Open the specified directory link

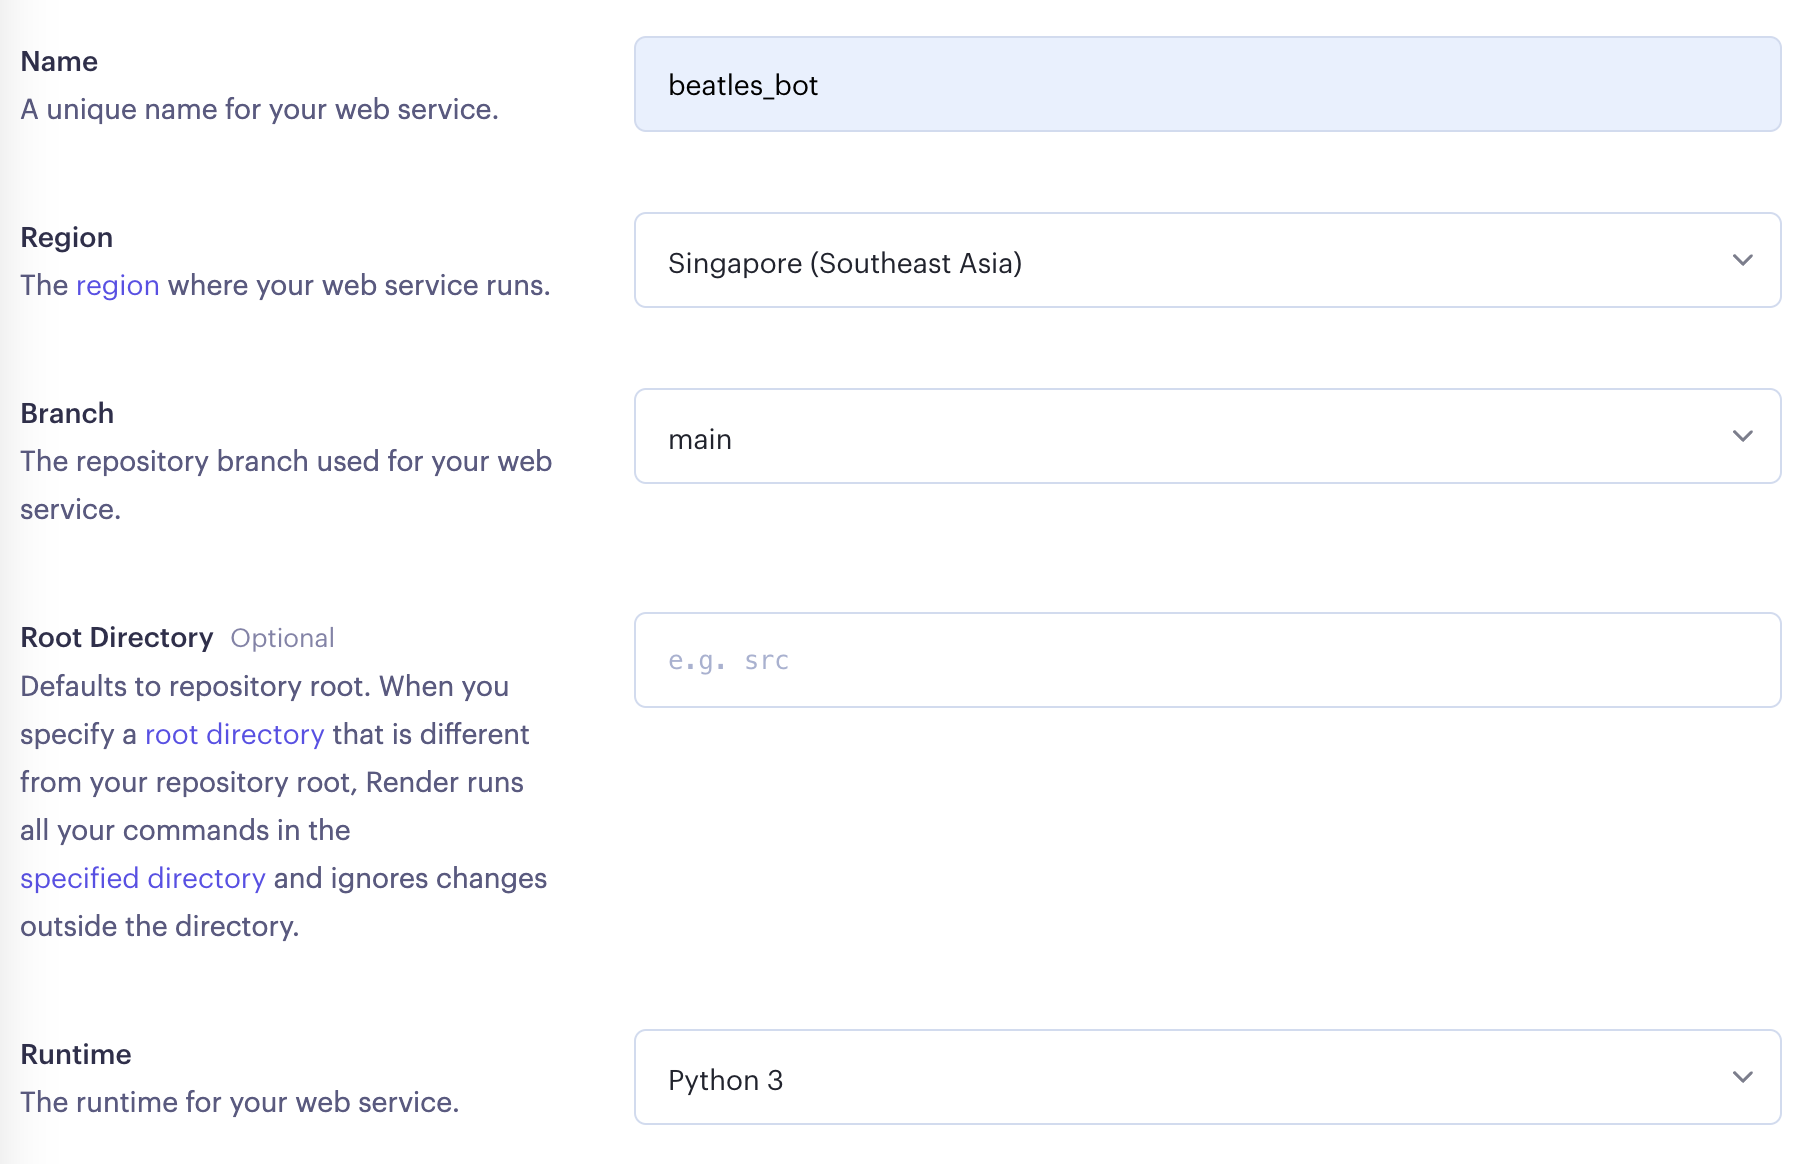coord(142,878)
